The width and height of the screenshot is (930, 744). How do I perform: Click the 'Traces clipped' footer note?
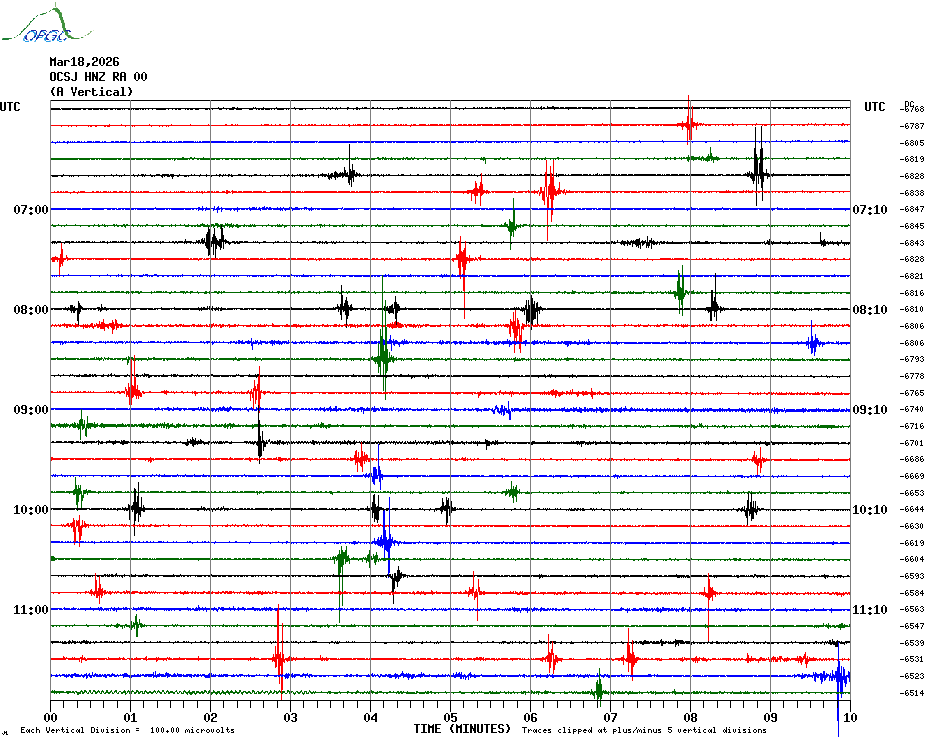[644, 731]
